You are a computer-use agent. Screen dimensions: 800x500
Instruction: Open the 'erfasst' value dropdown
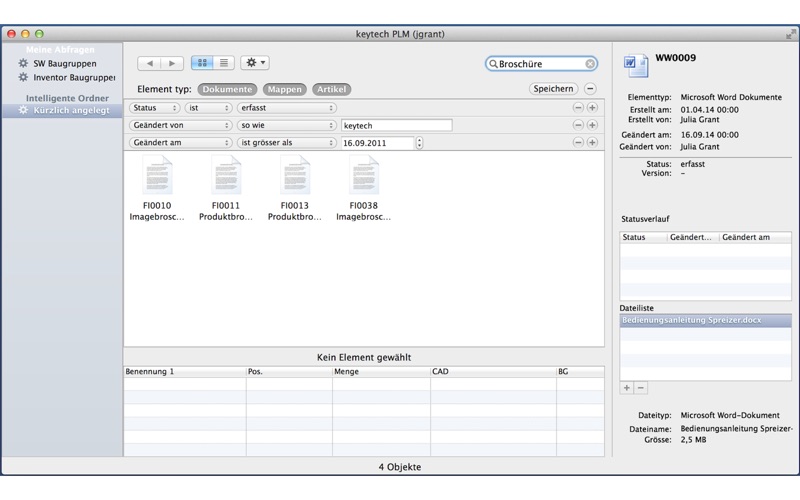pyautogui.click(x=287, y=108)
